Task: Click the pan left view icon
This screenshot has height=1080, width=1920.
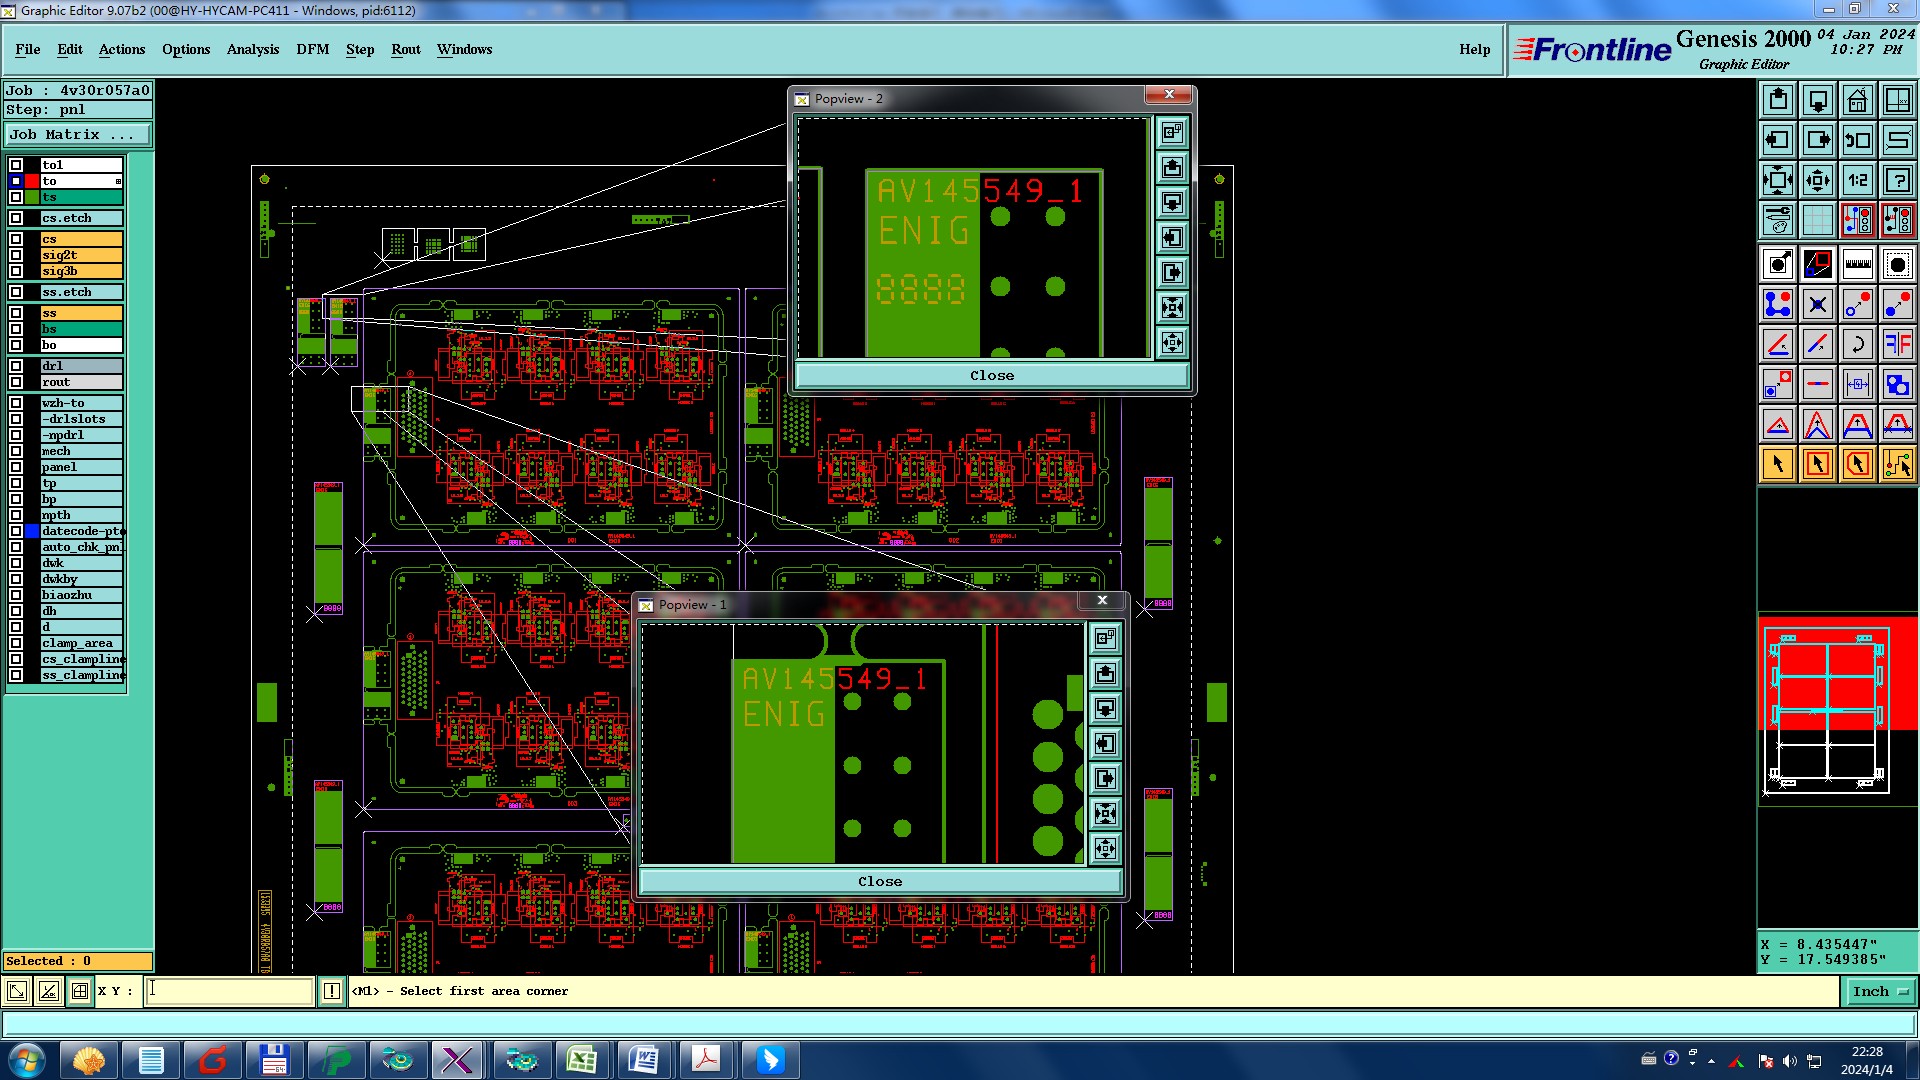Action: coord(1778,140)
